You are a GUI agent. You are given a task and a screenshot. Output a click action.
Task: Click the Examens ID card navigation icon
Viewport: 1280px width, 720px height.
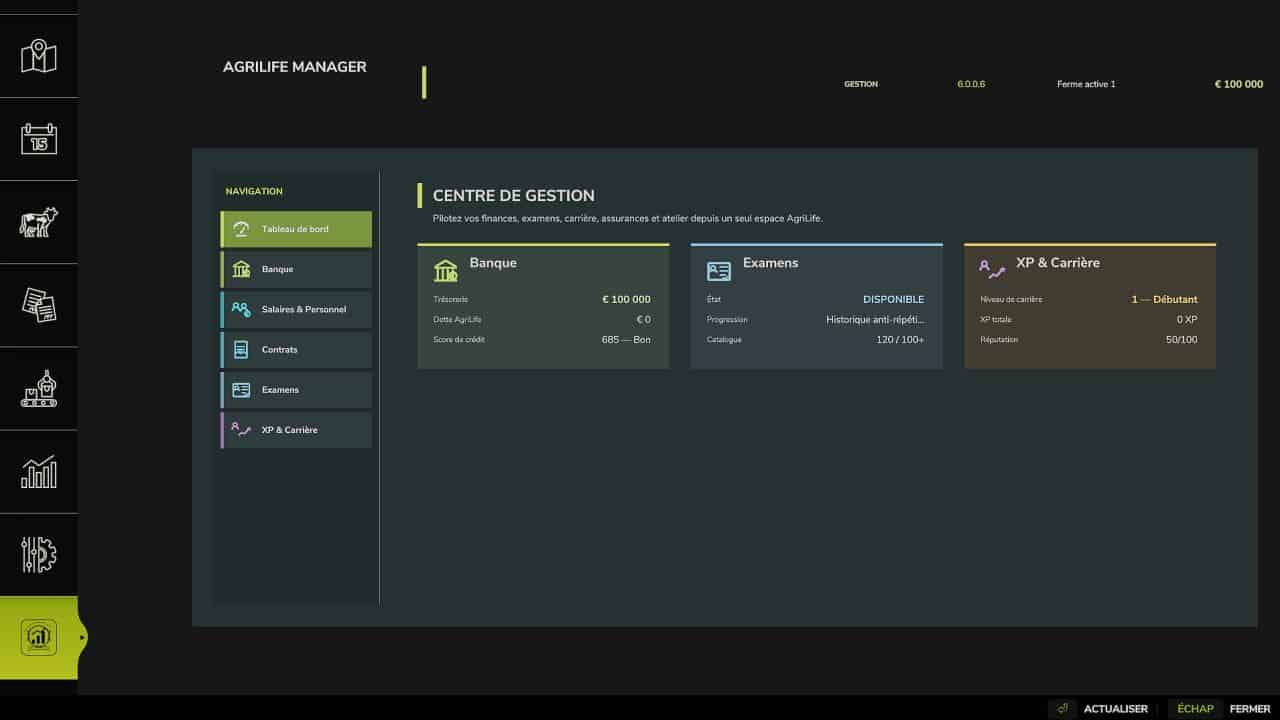[x=241, y=389]
